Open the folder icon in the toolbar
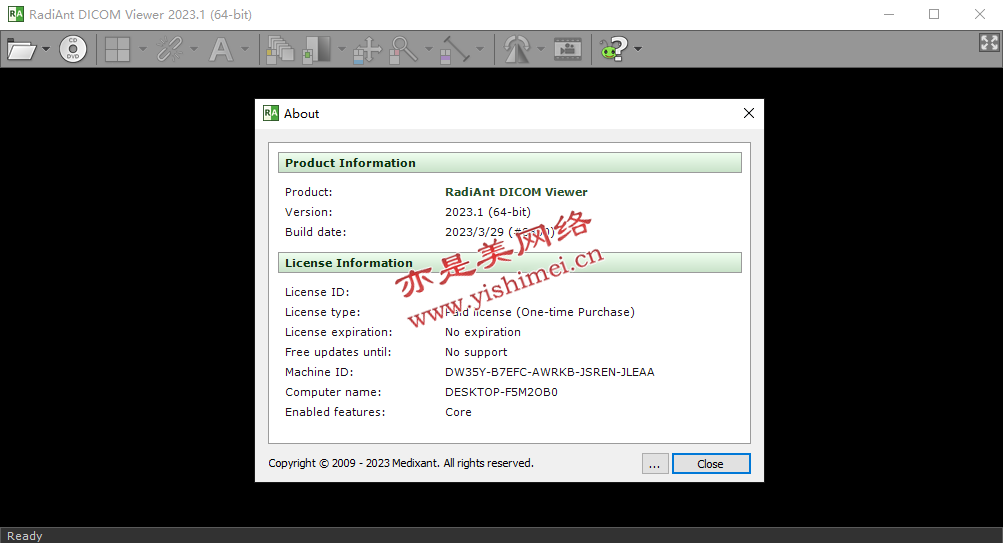Image resolution: width=1003 pixels, height=543 pixels. (21, 49)
